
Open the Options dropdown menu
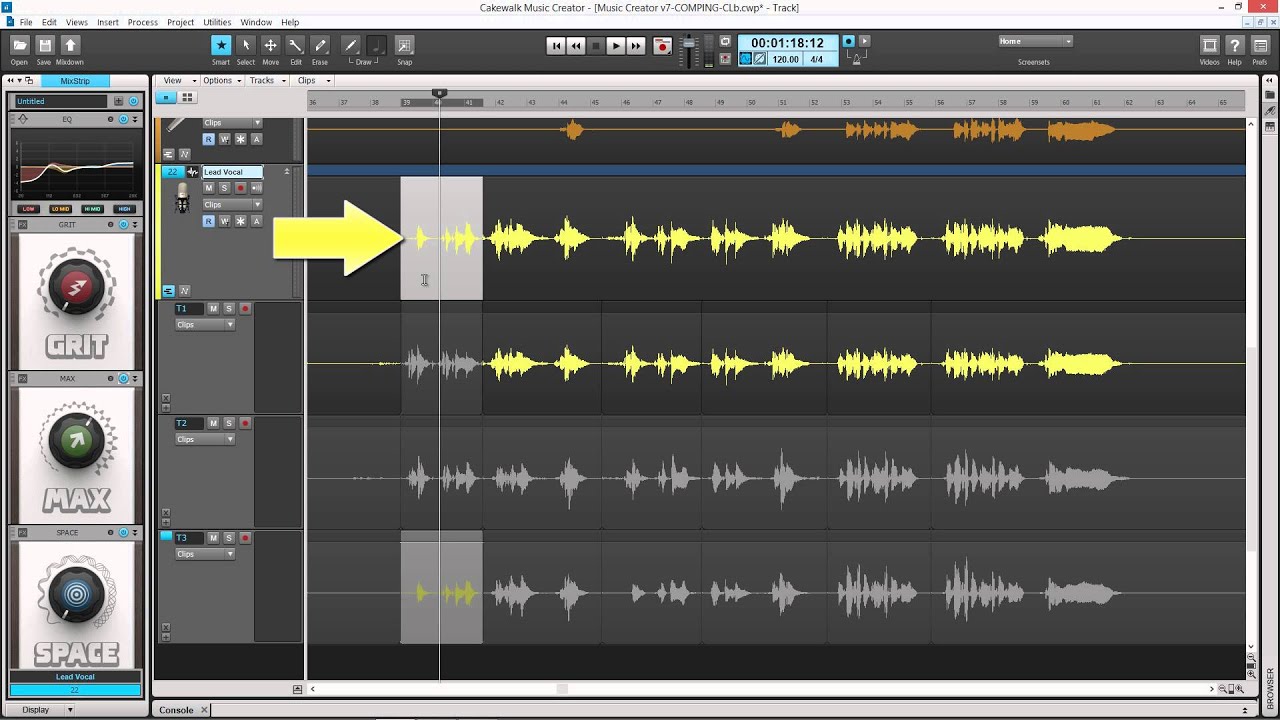point(221,80)
